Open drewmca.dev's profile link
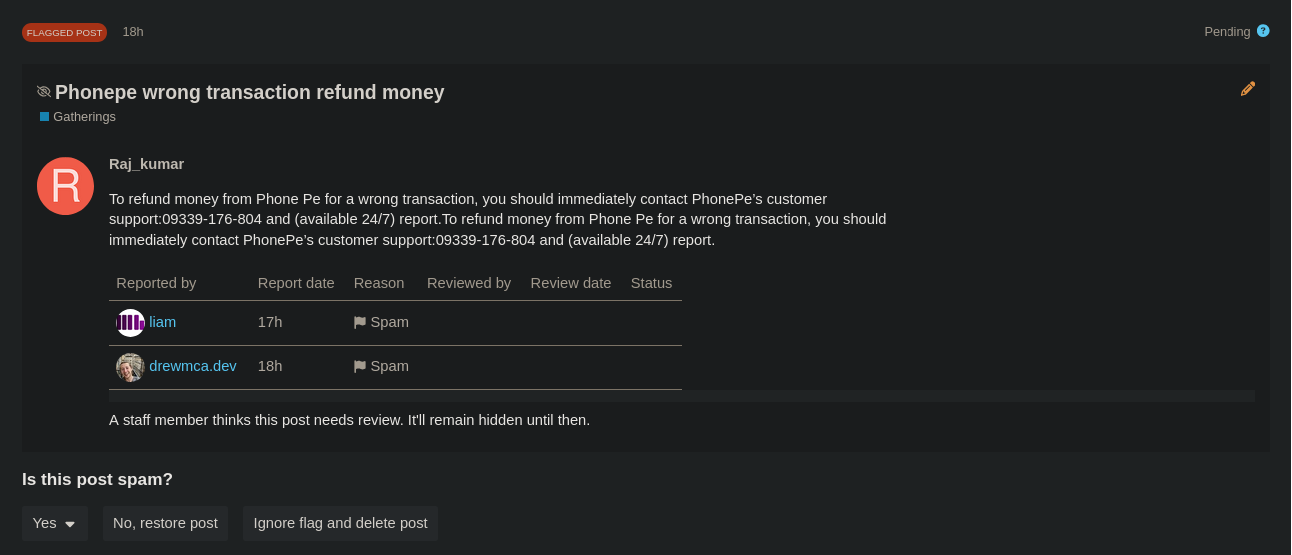This screenshot has height=555, width=1292. (x=193, y=366)
